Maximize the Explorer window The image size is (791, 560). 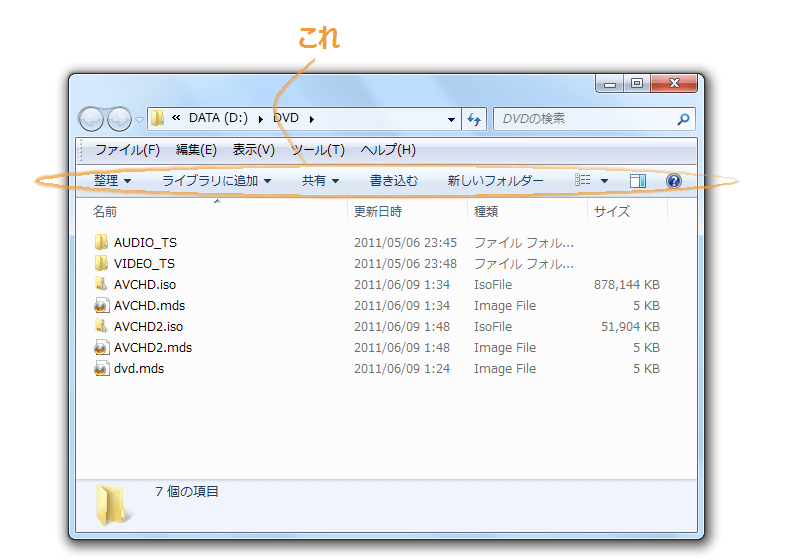coord(637,83)
